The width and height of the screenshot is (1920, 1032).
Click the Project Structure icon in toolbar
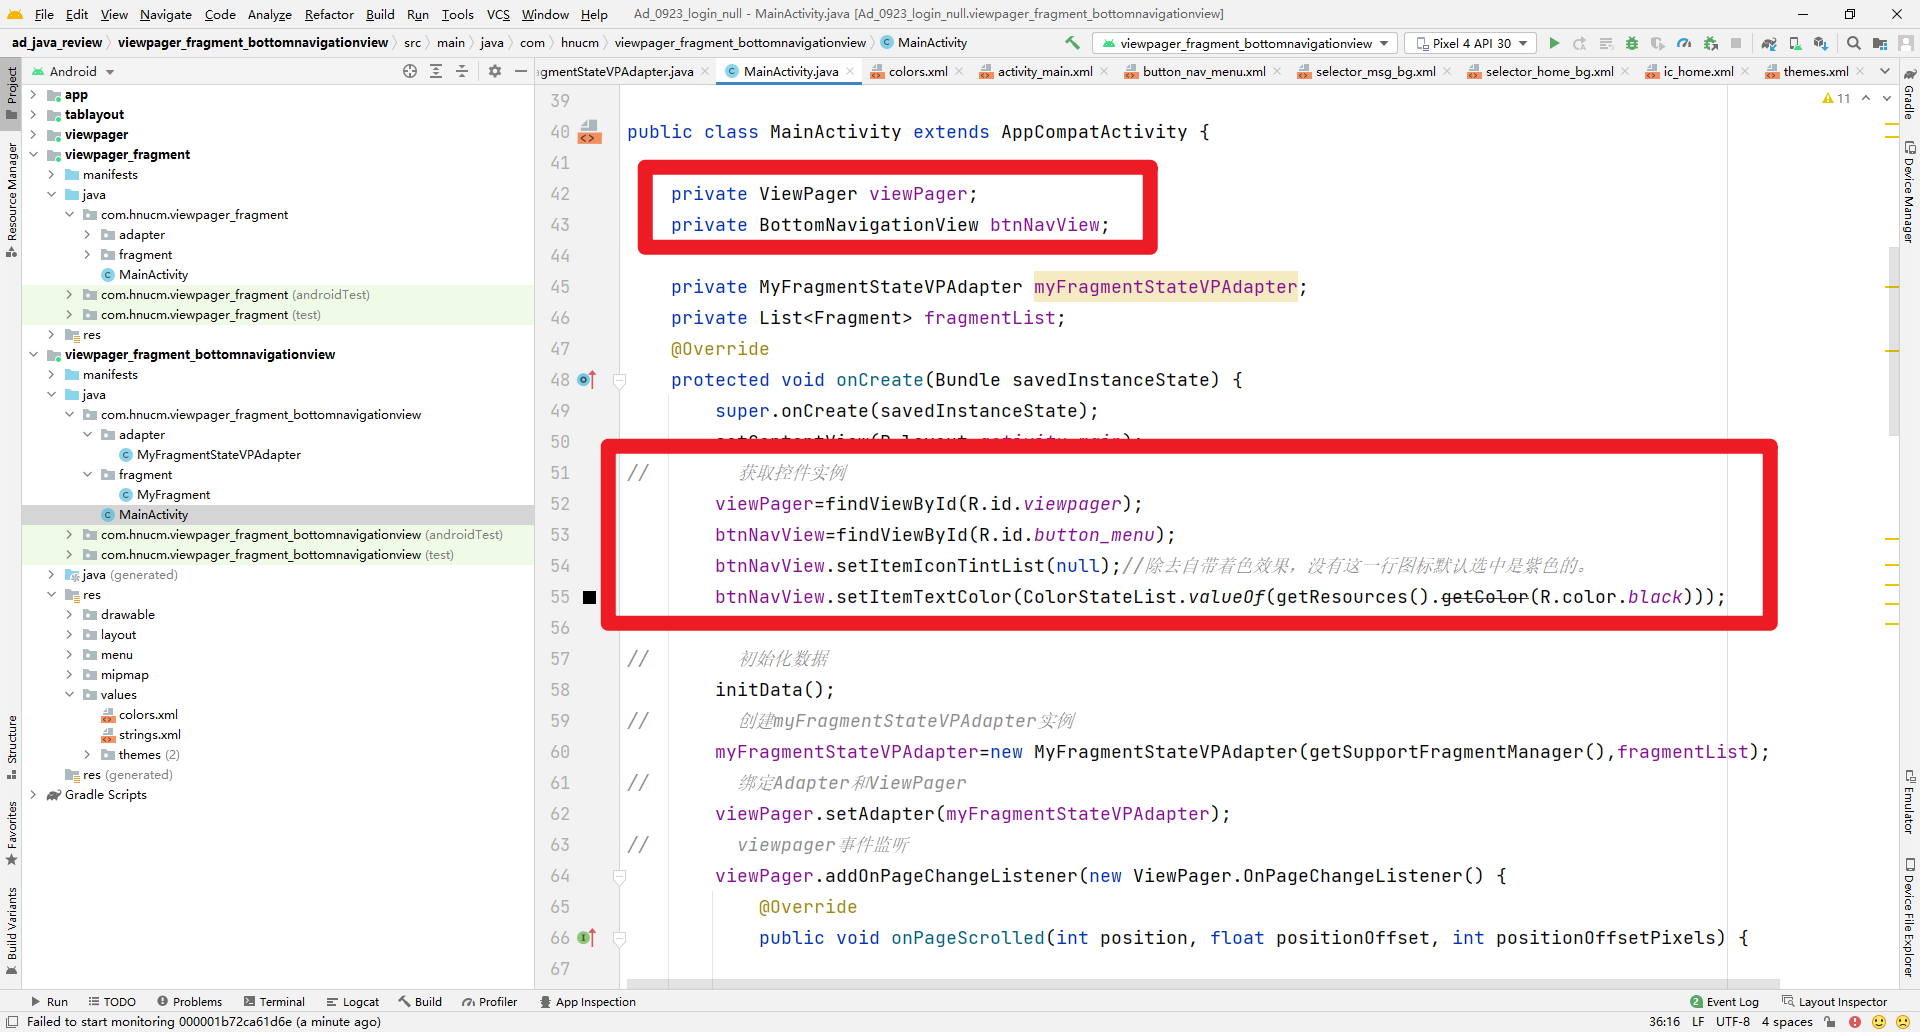tap(1879, 43)
